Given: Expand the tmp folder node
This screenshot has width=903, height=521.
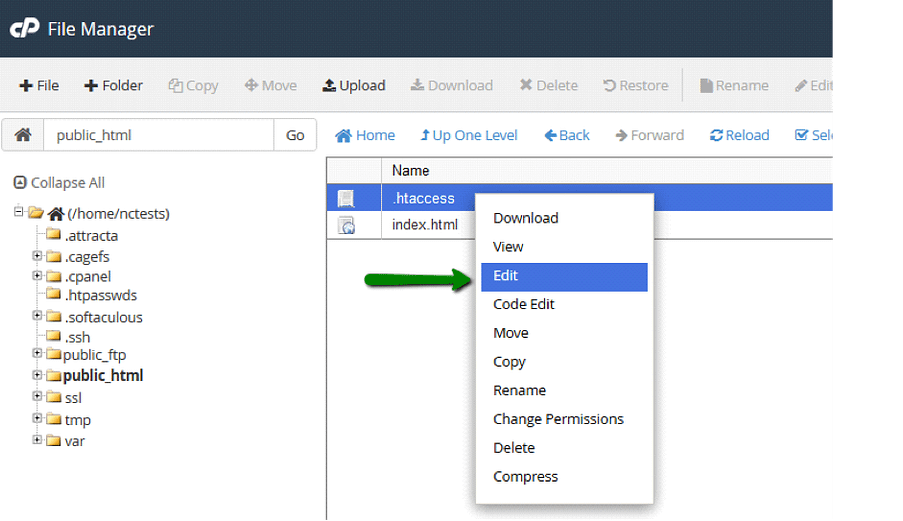Looking at the screenshot, I should (37, 419).
